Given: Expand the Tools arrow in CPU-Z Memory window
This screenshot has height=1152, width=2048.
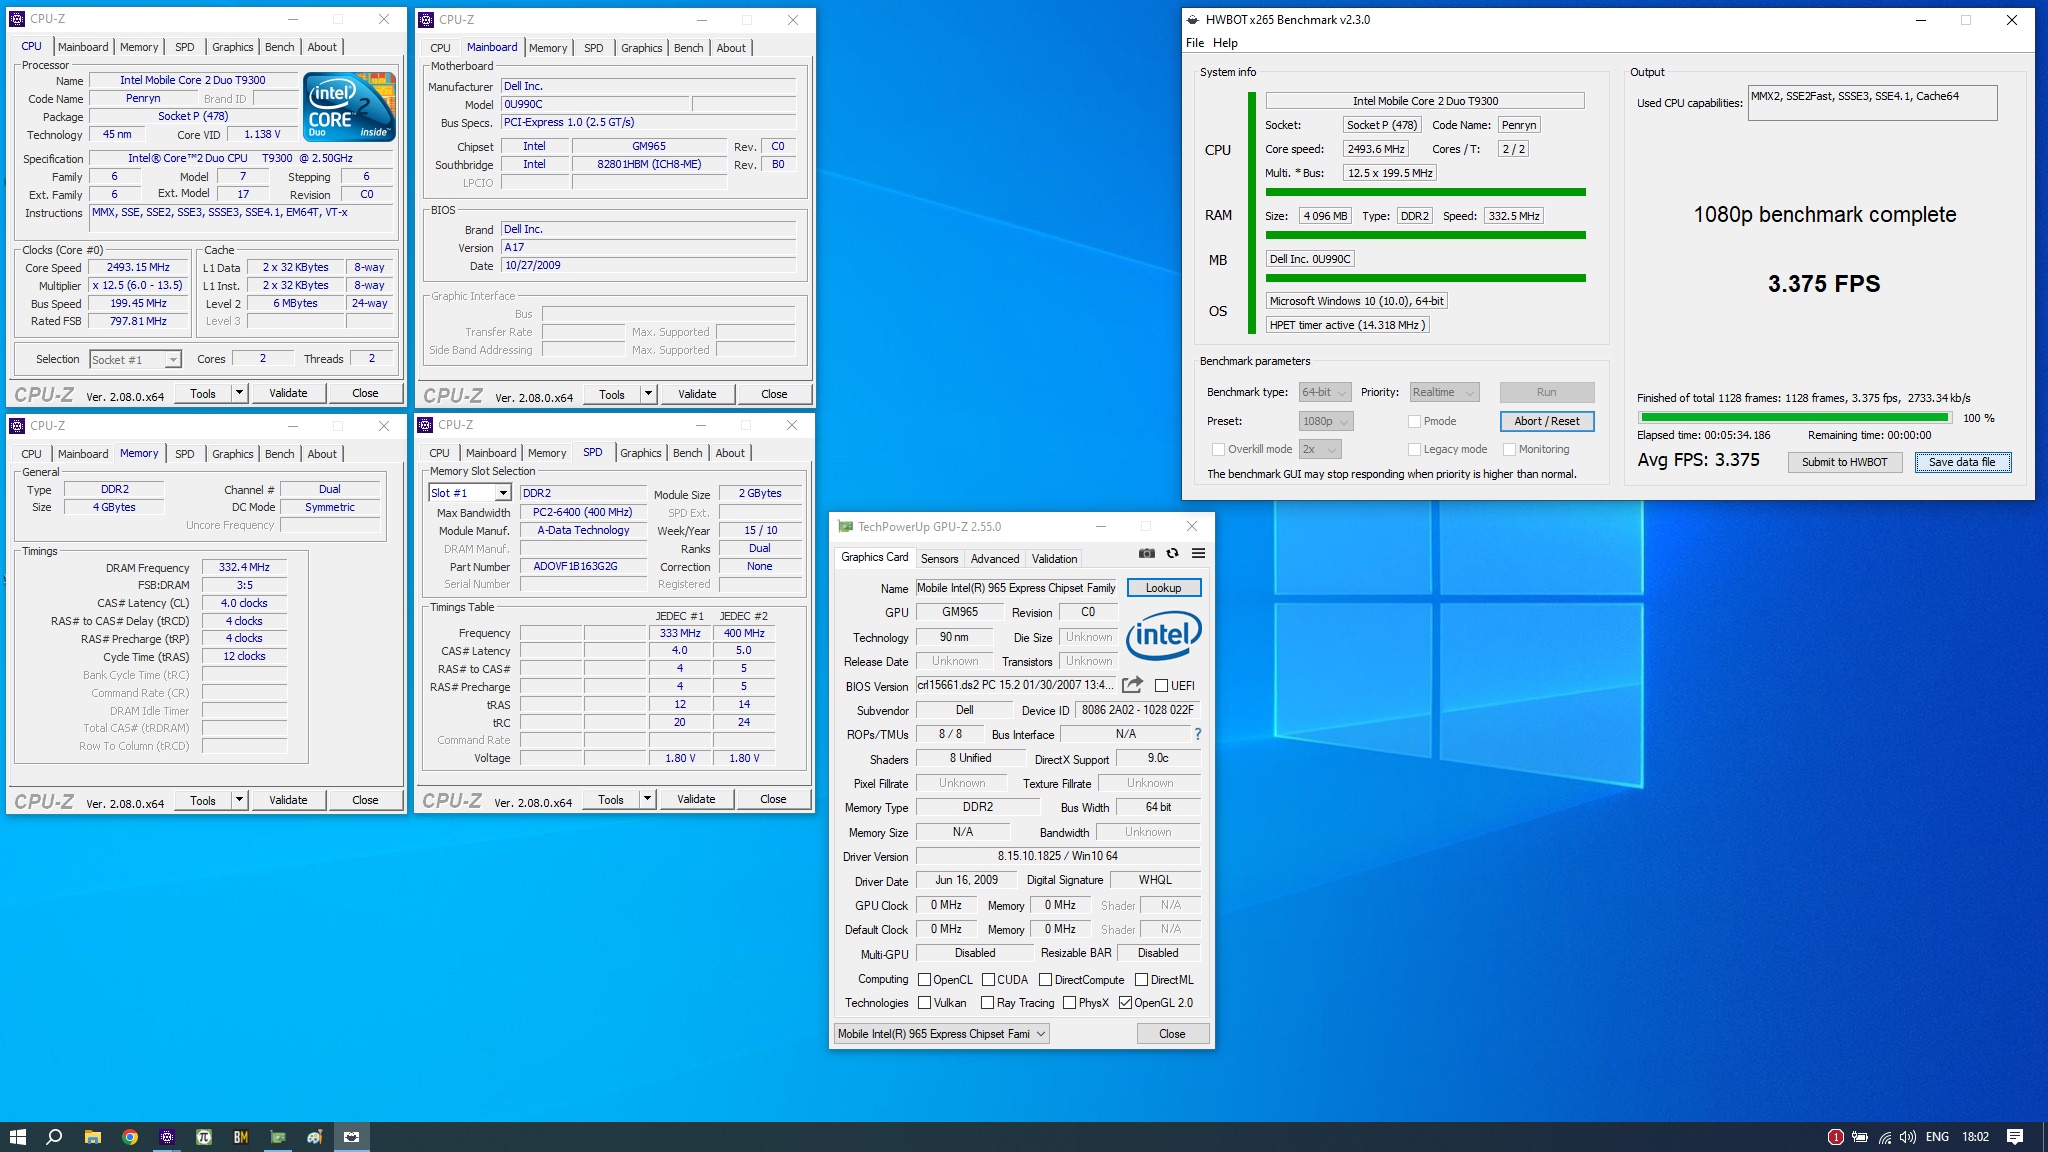Looking at the screenshot, I should [x=239, y=800].
